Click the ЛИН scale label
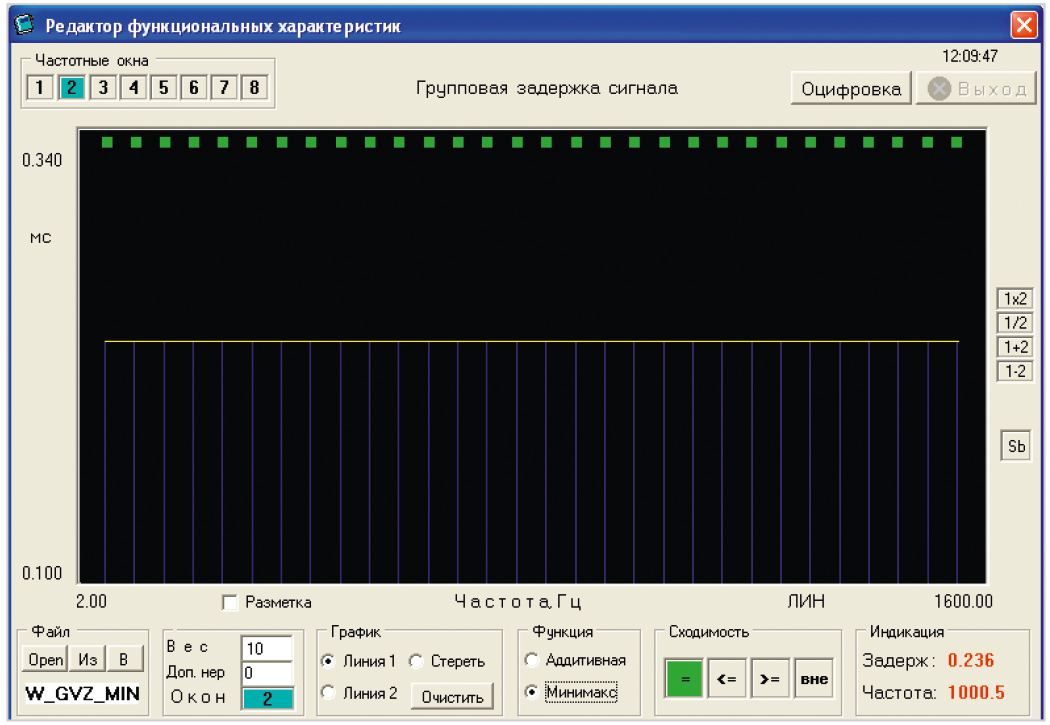Screen dimensions: 1050x725 tap(806, 601)
